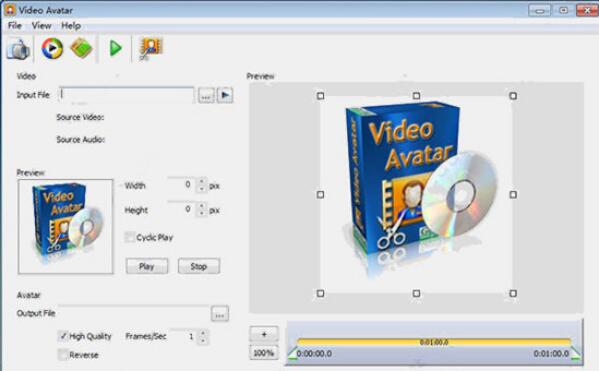Image resolution: width=599 pixels, height=371 pixels.
Task: Click the 0:00:00.0 start time label
Action: (x=314, y=354)
